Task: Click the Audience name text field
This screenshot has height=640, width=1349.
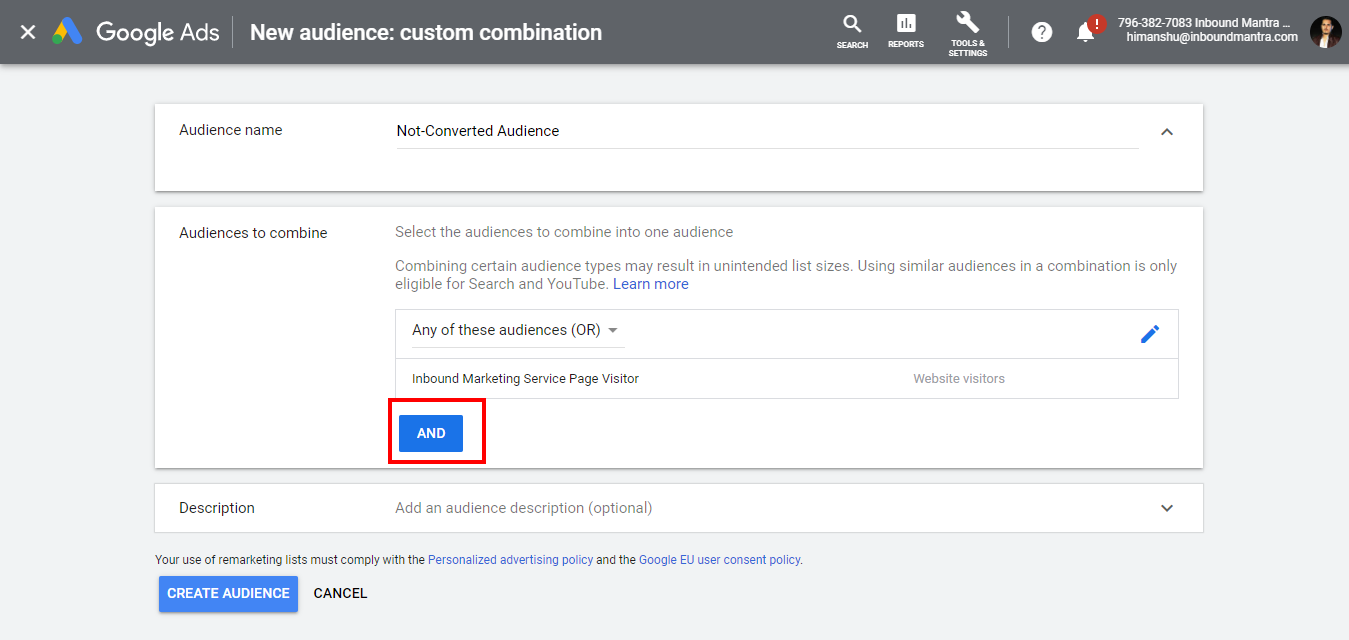Action: tap(766, 131)
